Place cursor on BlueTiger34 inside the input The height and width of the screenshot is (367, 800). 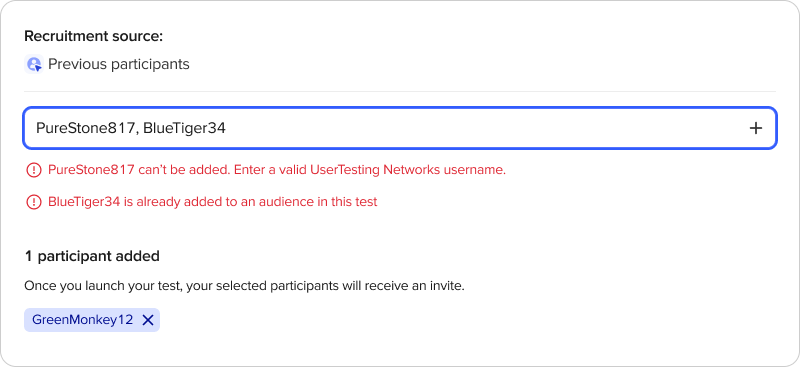click(x=184, y=128)
